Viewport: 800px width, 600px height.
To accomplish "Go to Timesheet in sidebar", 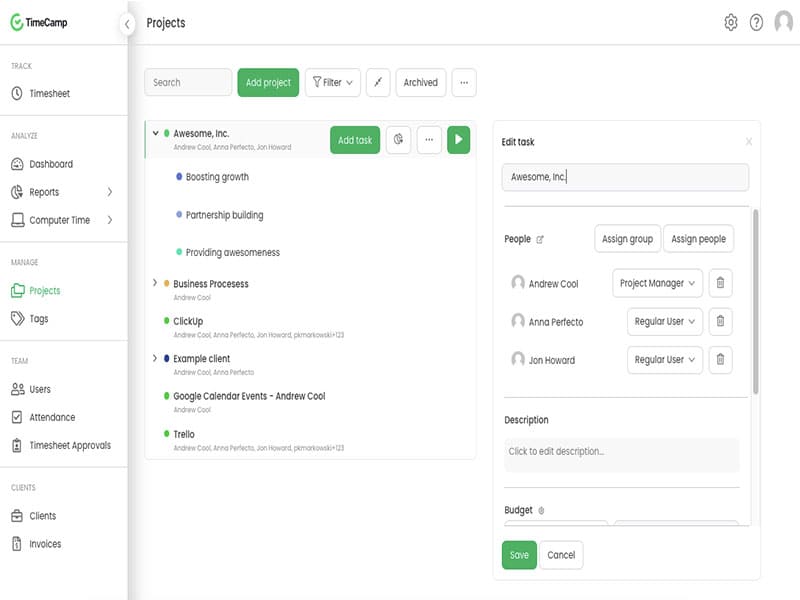I will pos(50,94).
